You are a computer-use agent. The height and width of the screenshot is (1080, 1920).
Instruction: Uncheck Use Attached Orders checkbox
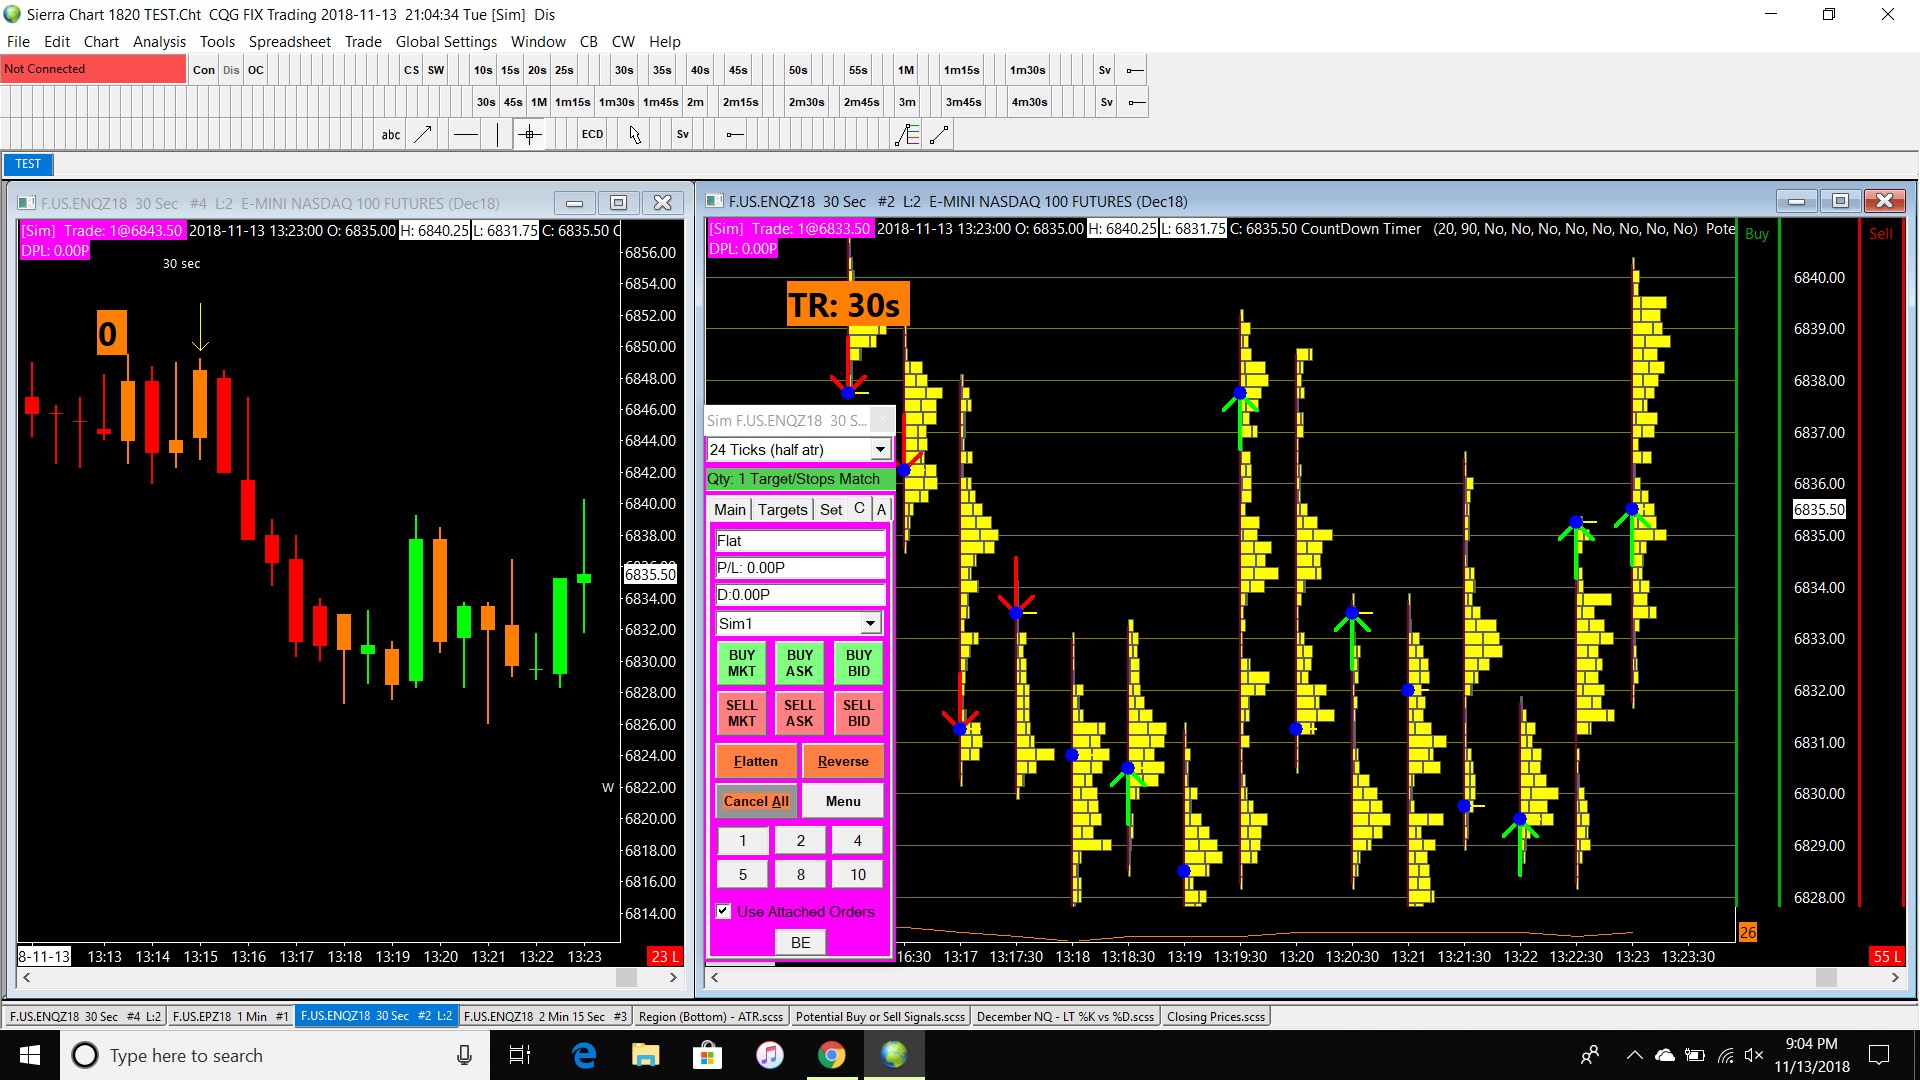[x=723, y=911]
